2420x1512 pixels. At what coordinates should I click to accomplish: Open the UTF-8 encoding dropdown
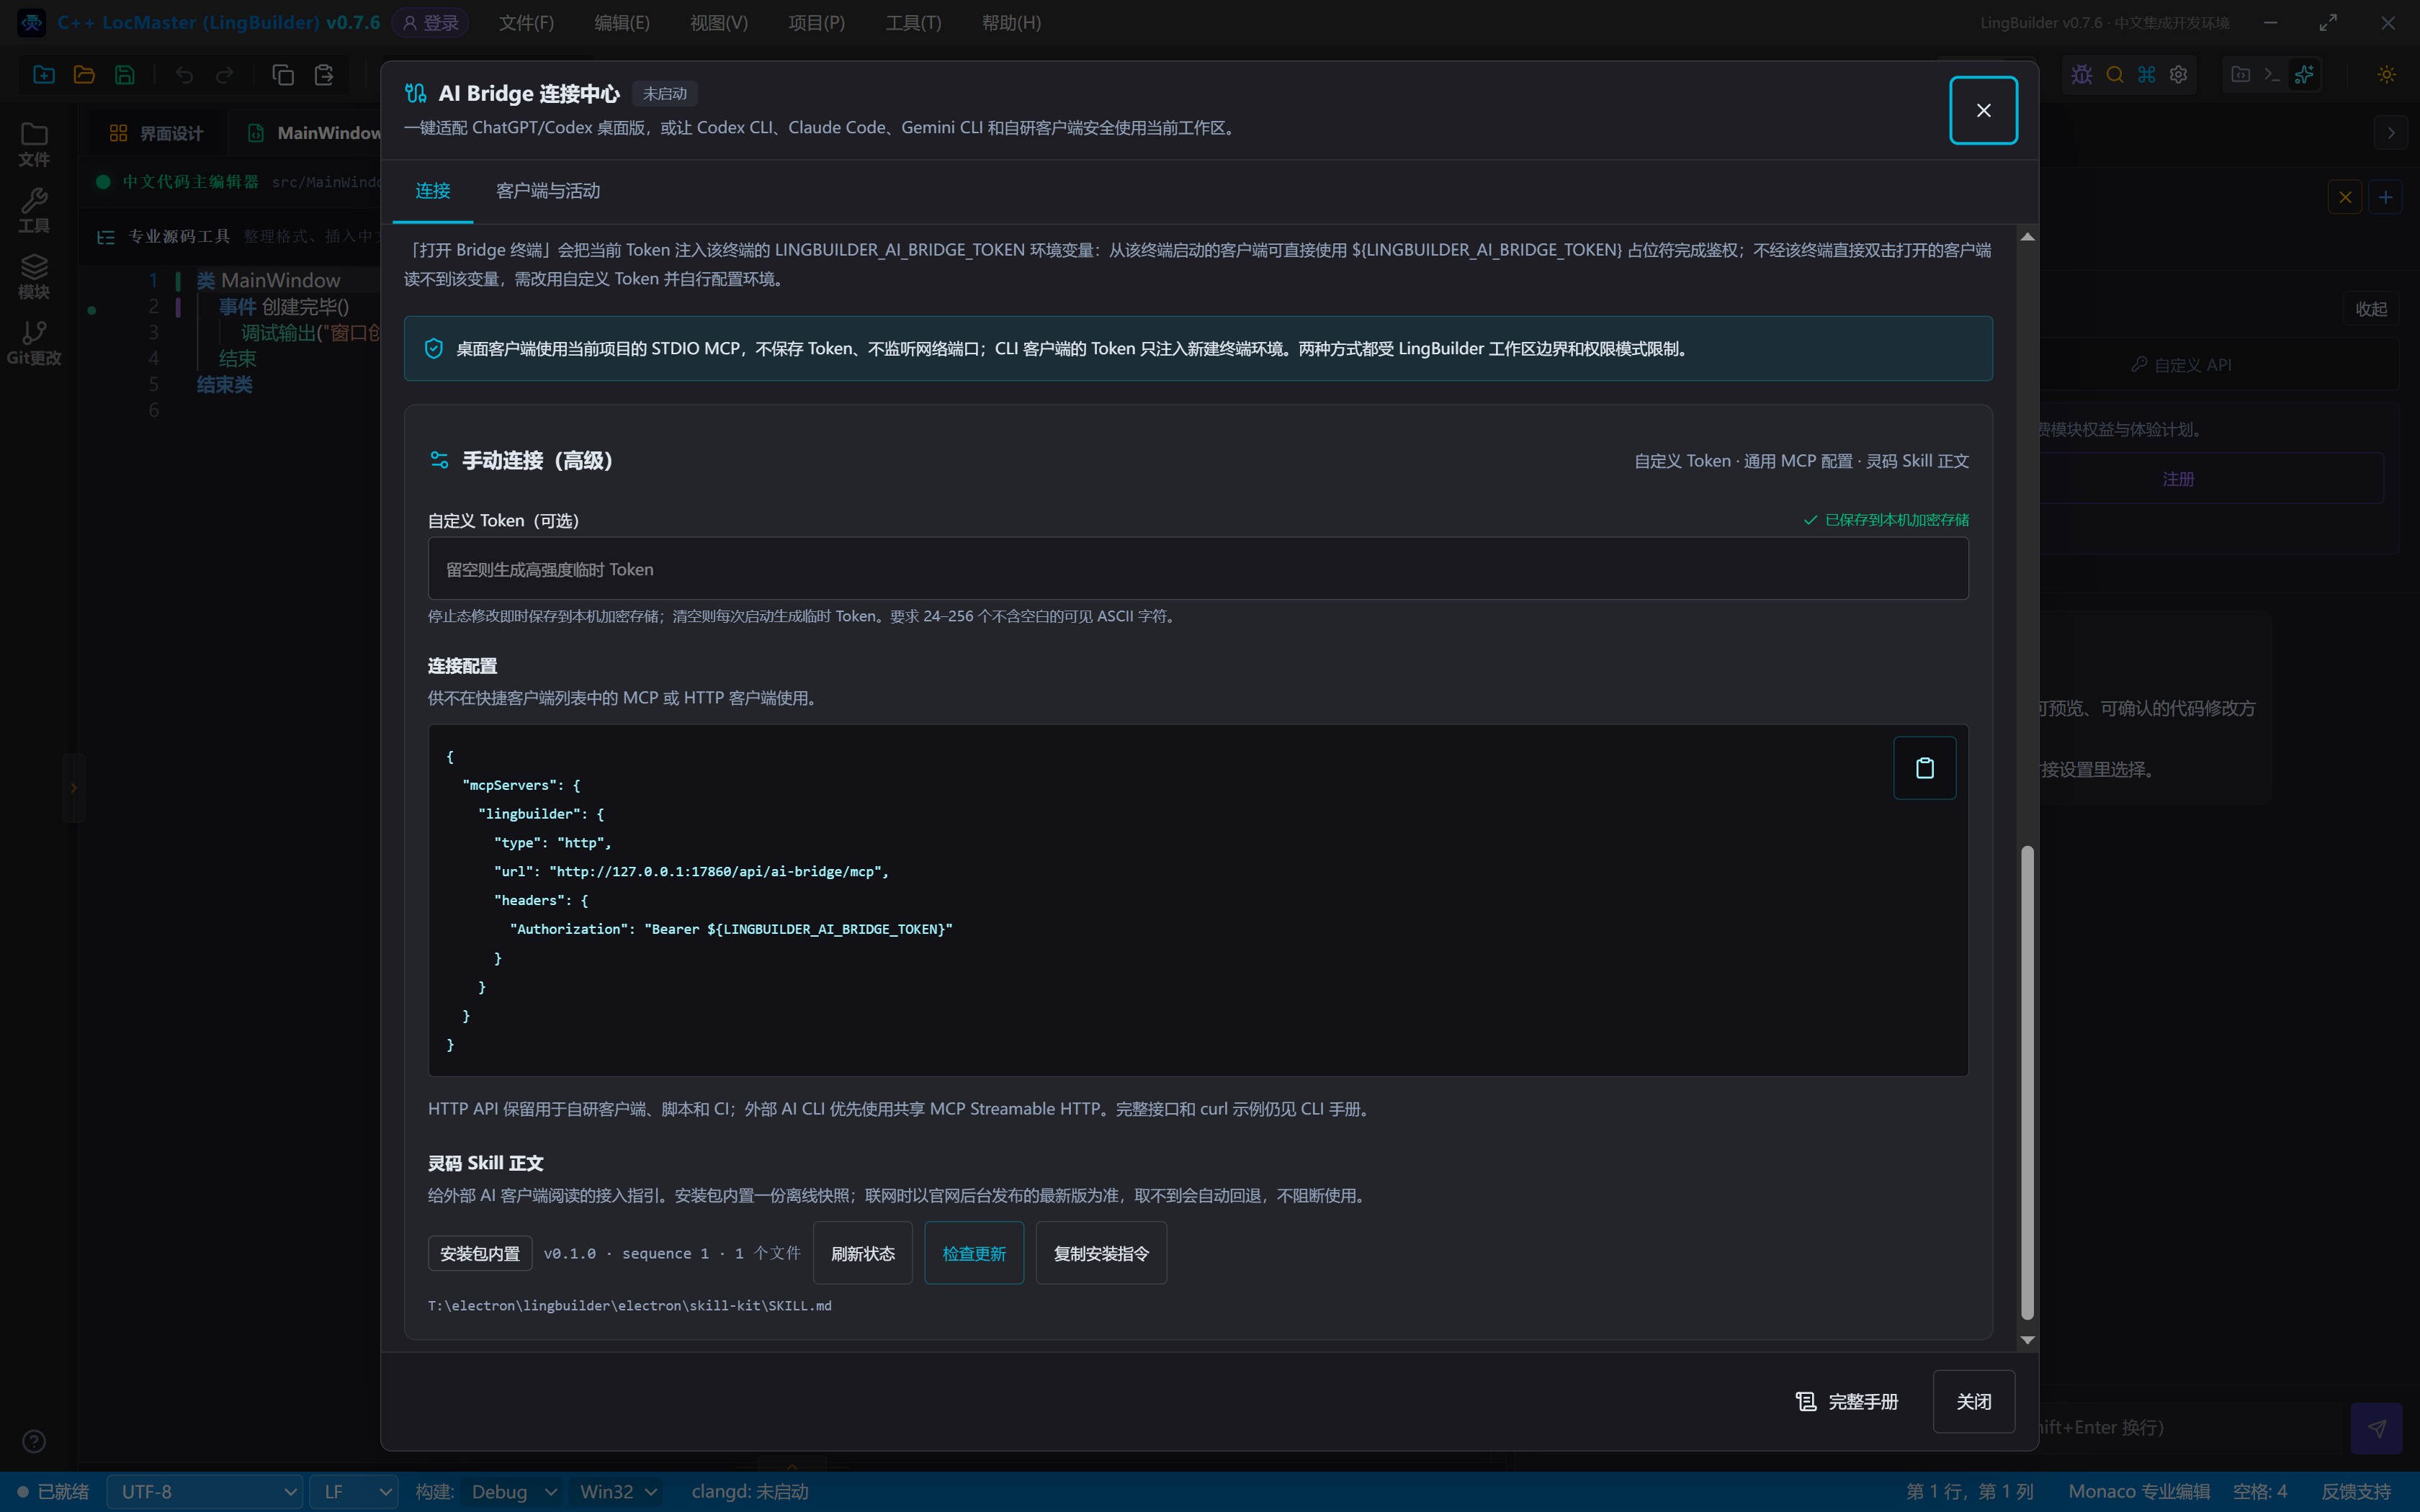pos(204,1491)
